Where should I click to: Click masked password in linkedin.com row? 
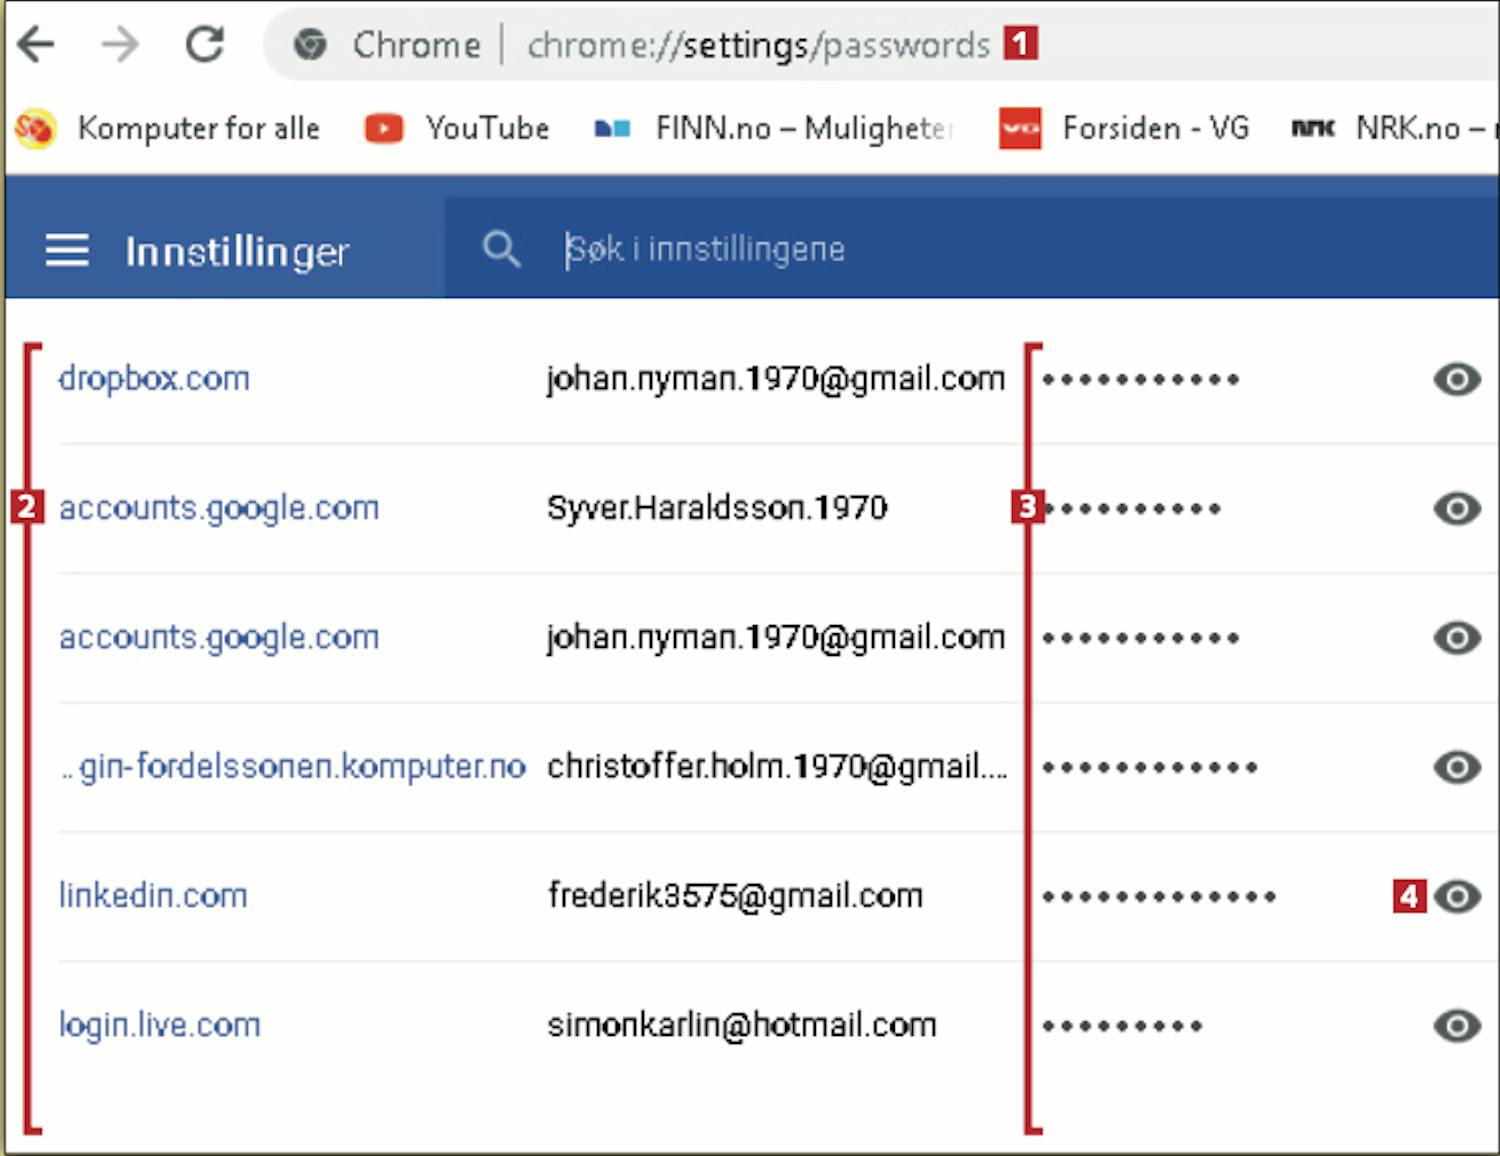(x=1159, y=897)
